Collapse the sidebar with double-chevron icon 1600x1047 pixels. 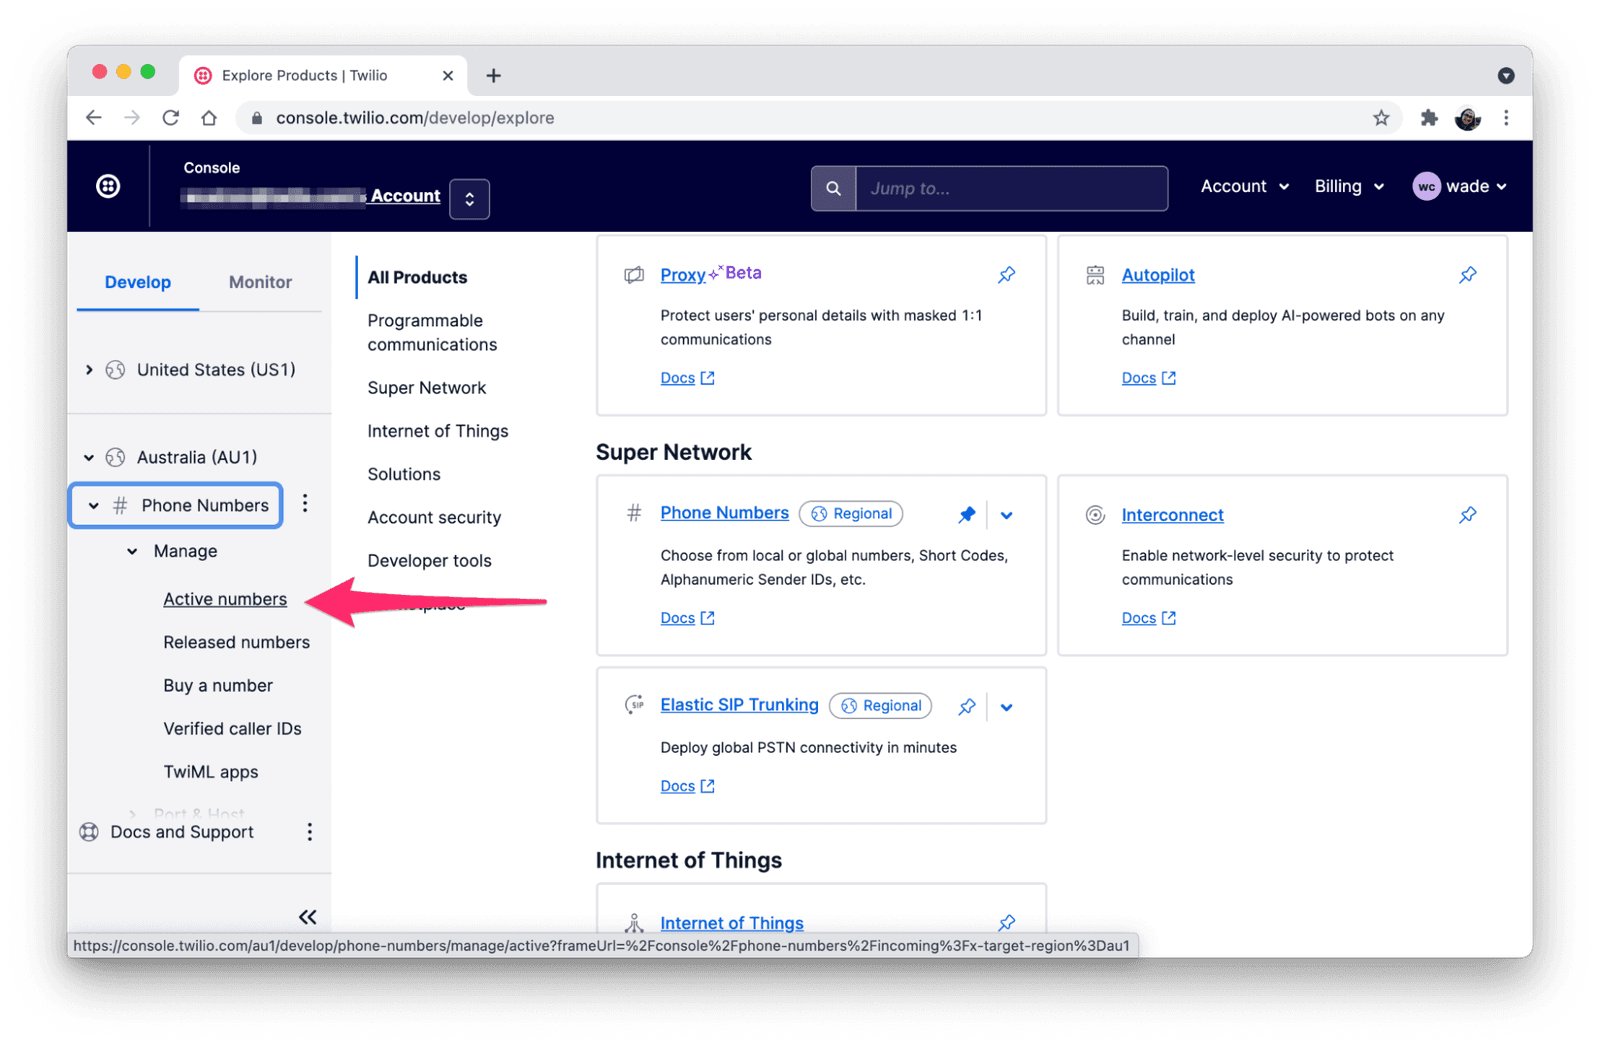click(x=307, y=917)
